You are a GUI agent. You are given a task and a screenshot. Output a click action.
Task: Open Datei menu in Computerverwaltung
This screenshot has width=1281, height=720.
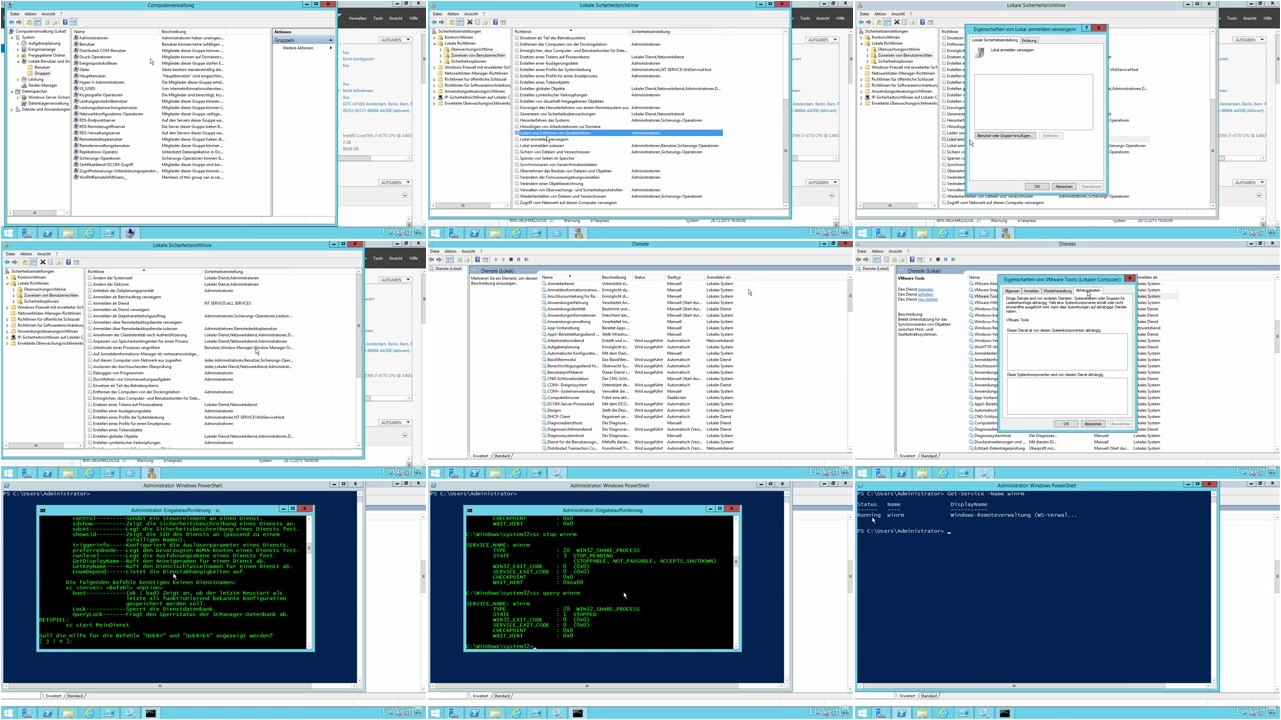click(x=14, y=14)
